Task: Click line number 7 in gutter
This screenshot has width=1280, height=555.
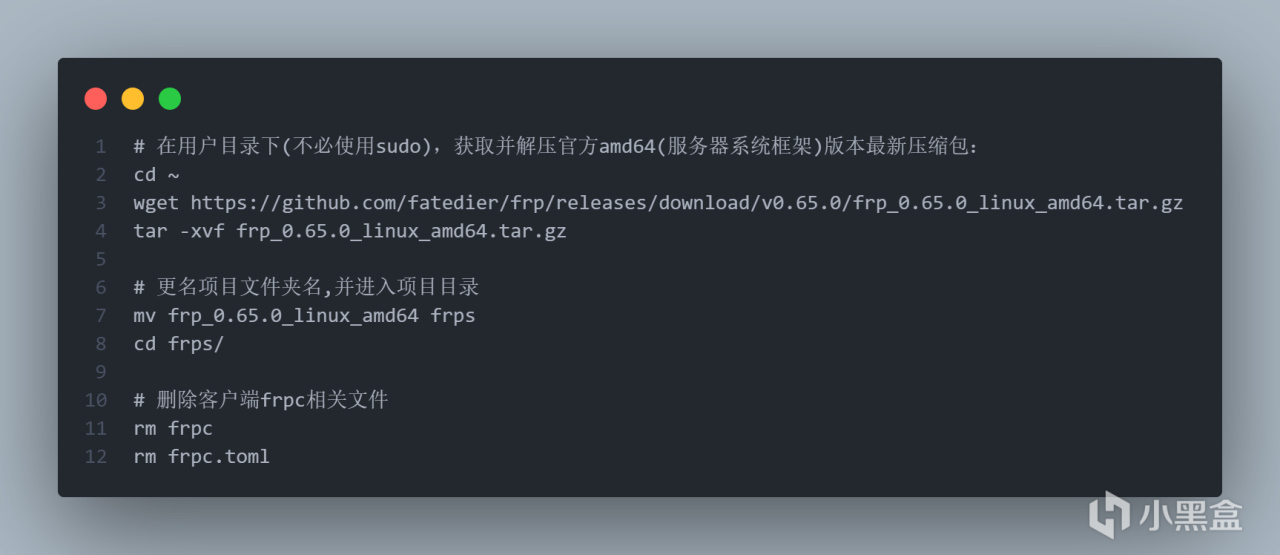Action: tap(101, 316)
